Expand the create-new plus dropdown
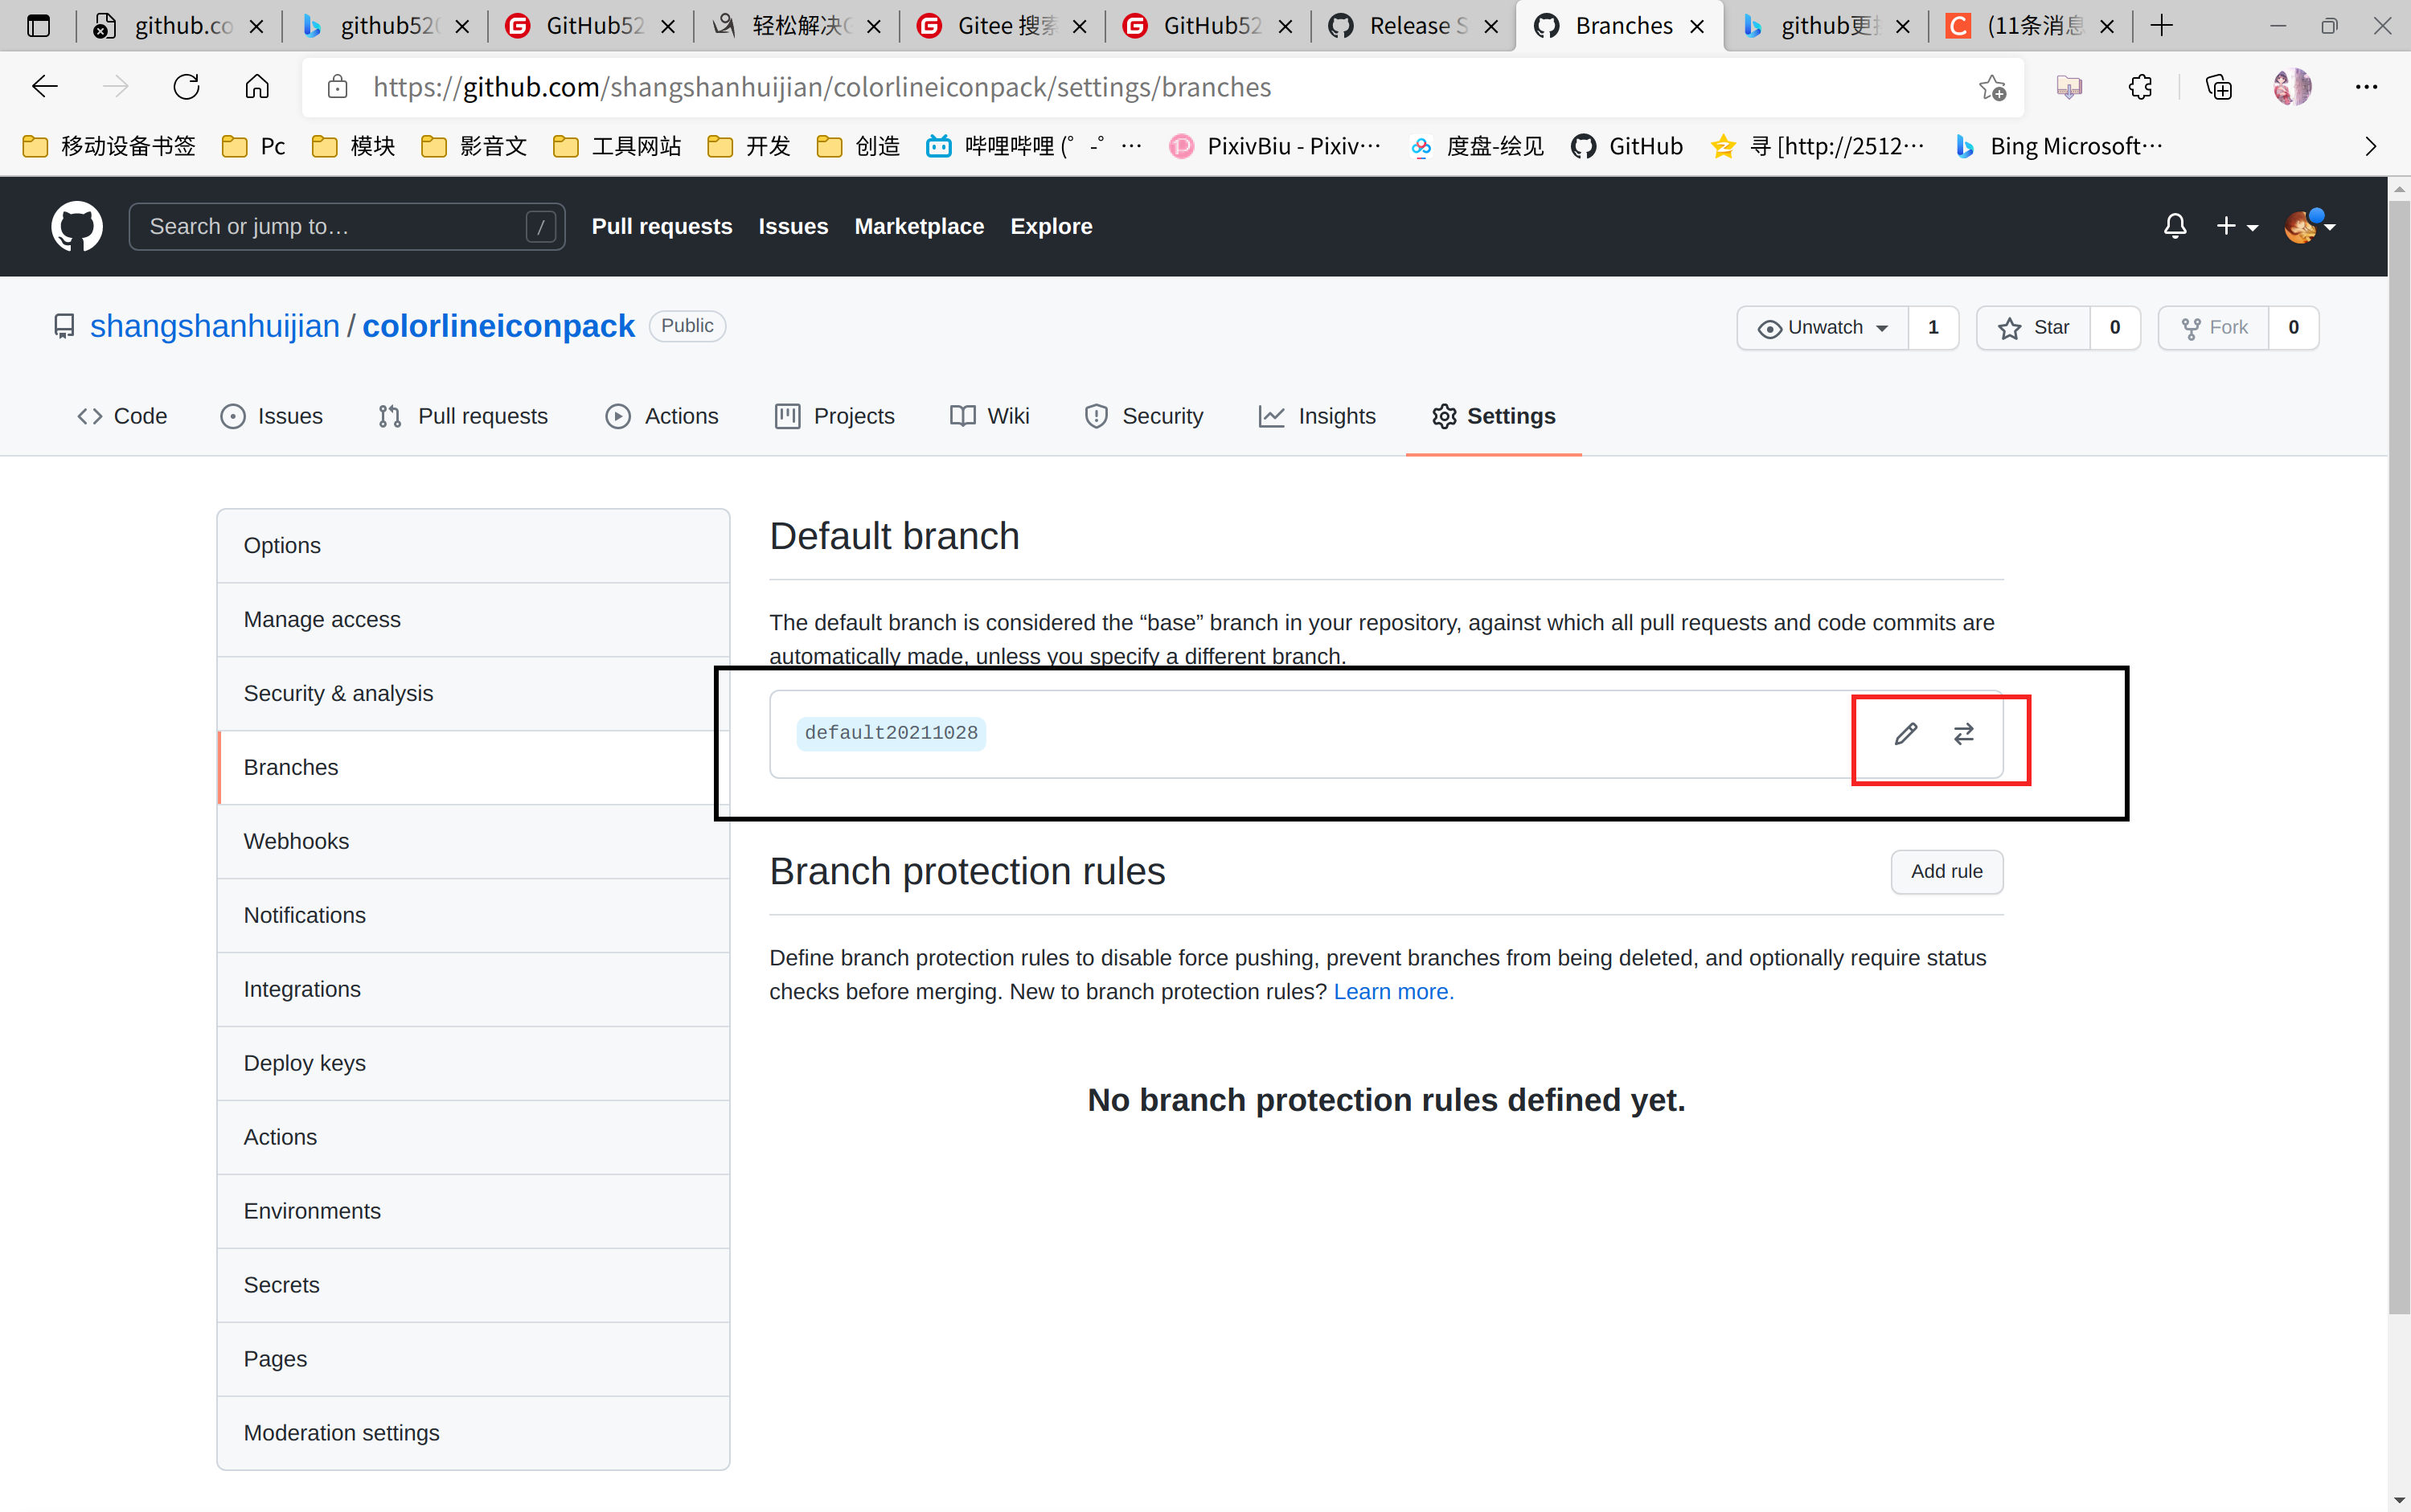Viewport: 2411px width, 1512px height. (x=2238, y=226)
